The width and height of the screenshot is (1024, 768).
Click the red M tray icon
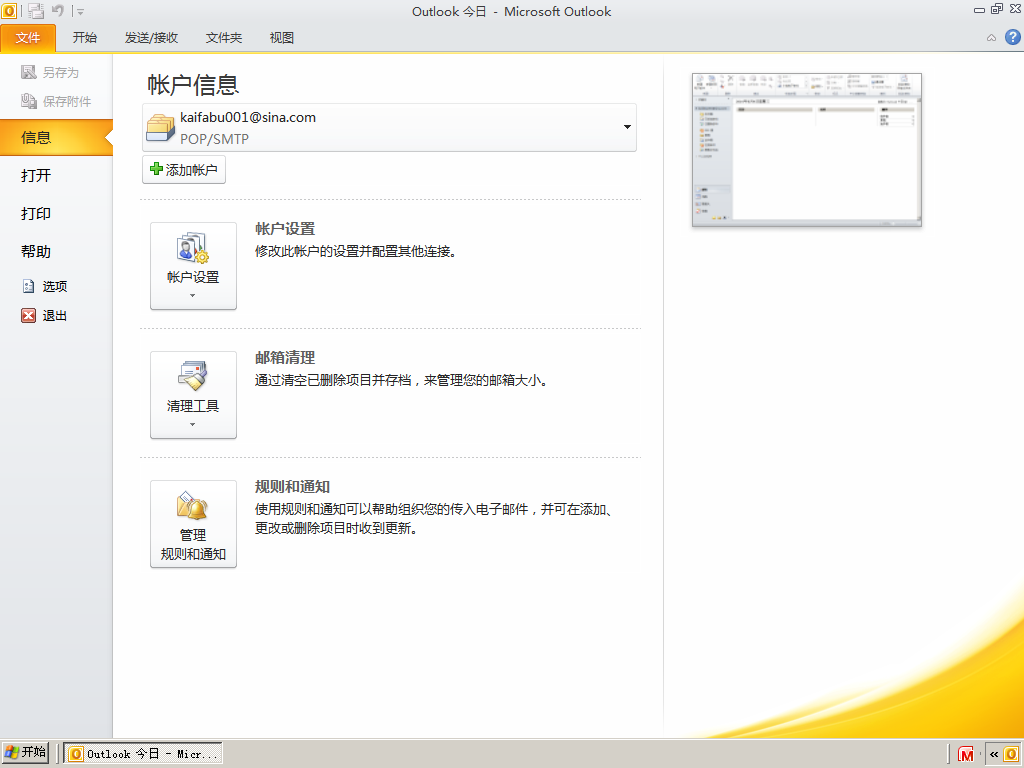click(966, 754)
